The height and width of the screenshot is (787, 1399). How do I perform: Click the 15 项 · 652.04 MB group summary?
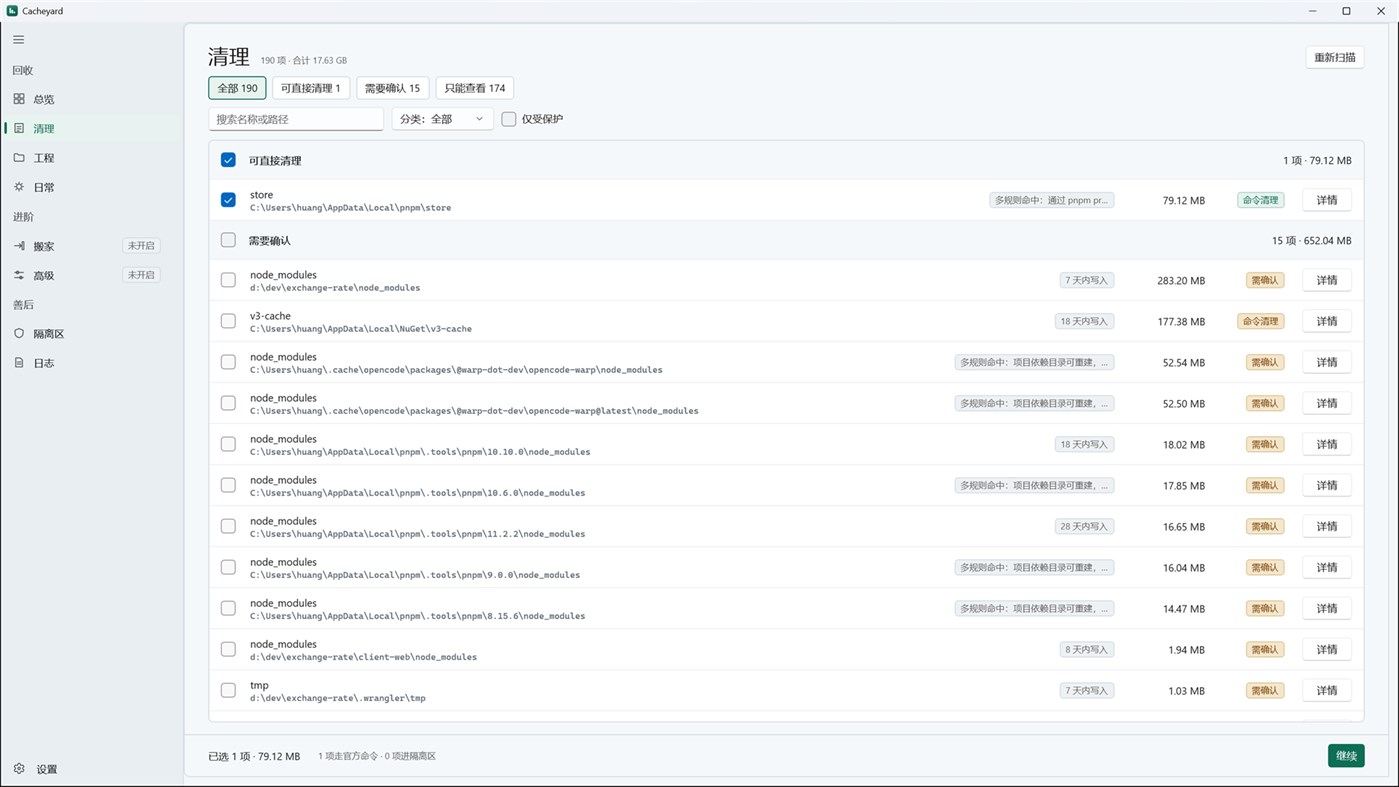point(1311,241)
